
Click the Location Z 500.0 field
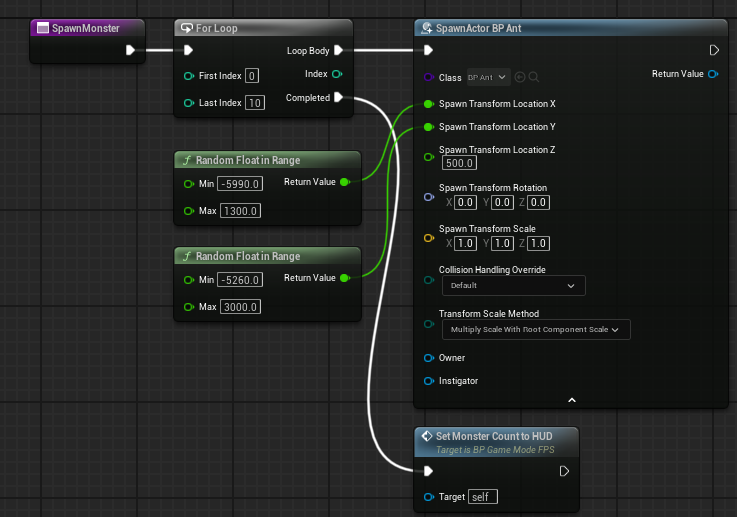[x=459, y=163]
